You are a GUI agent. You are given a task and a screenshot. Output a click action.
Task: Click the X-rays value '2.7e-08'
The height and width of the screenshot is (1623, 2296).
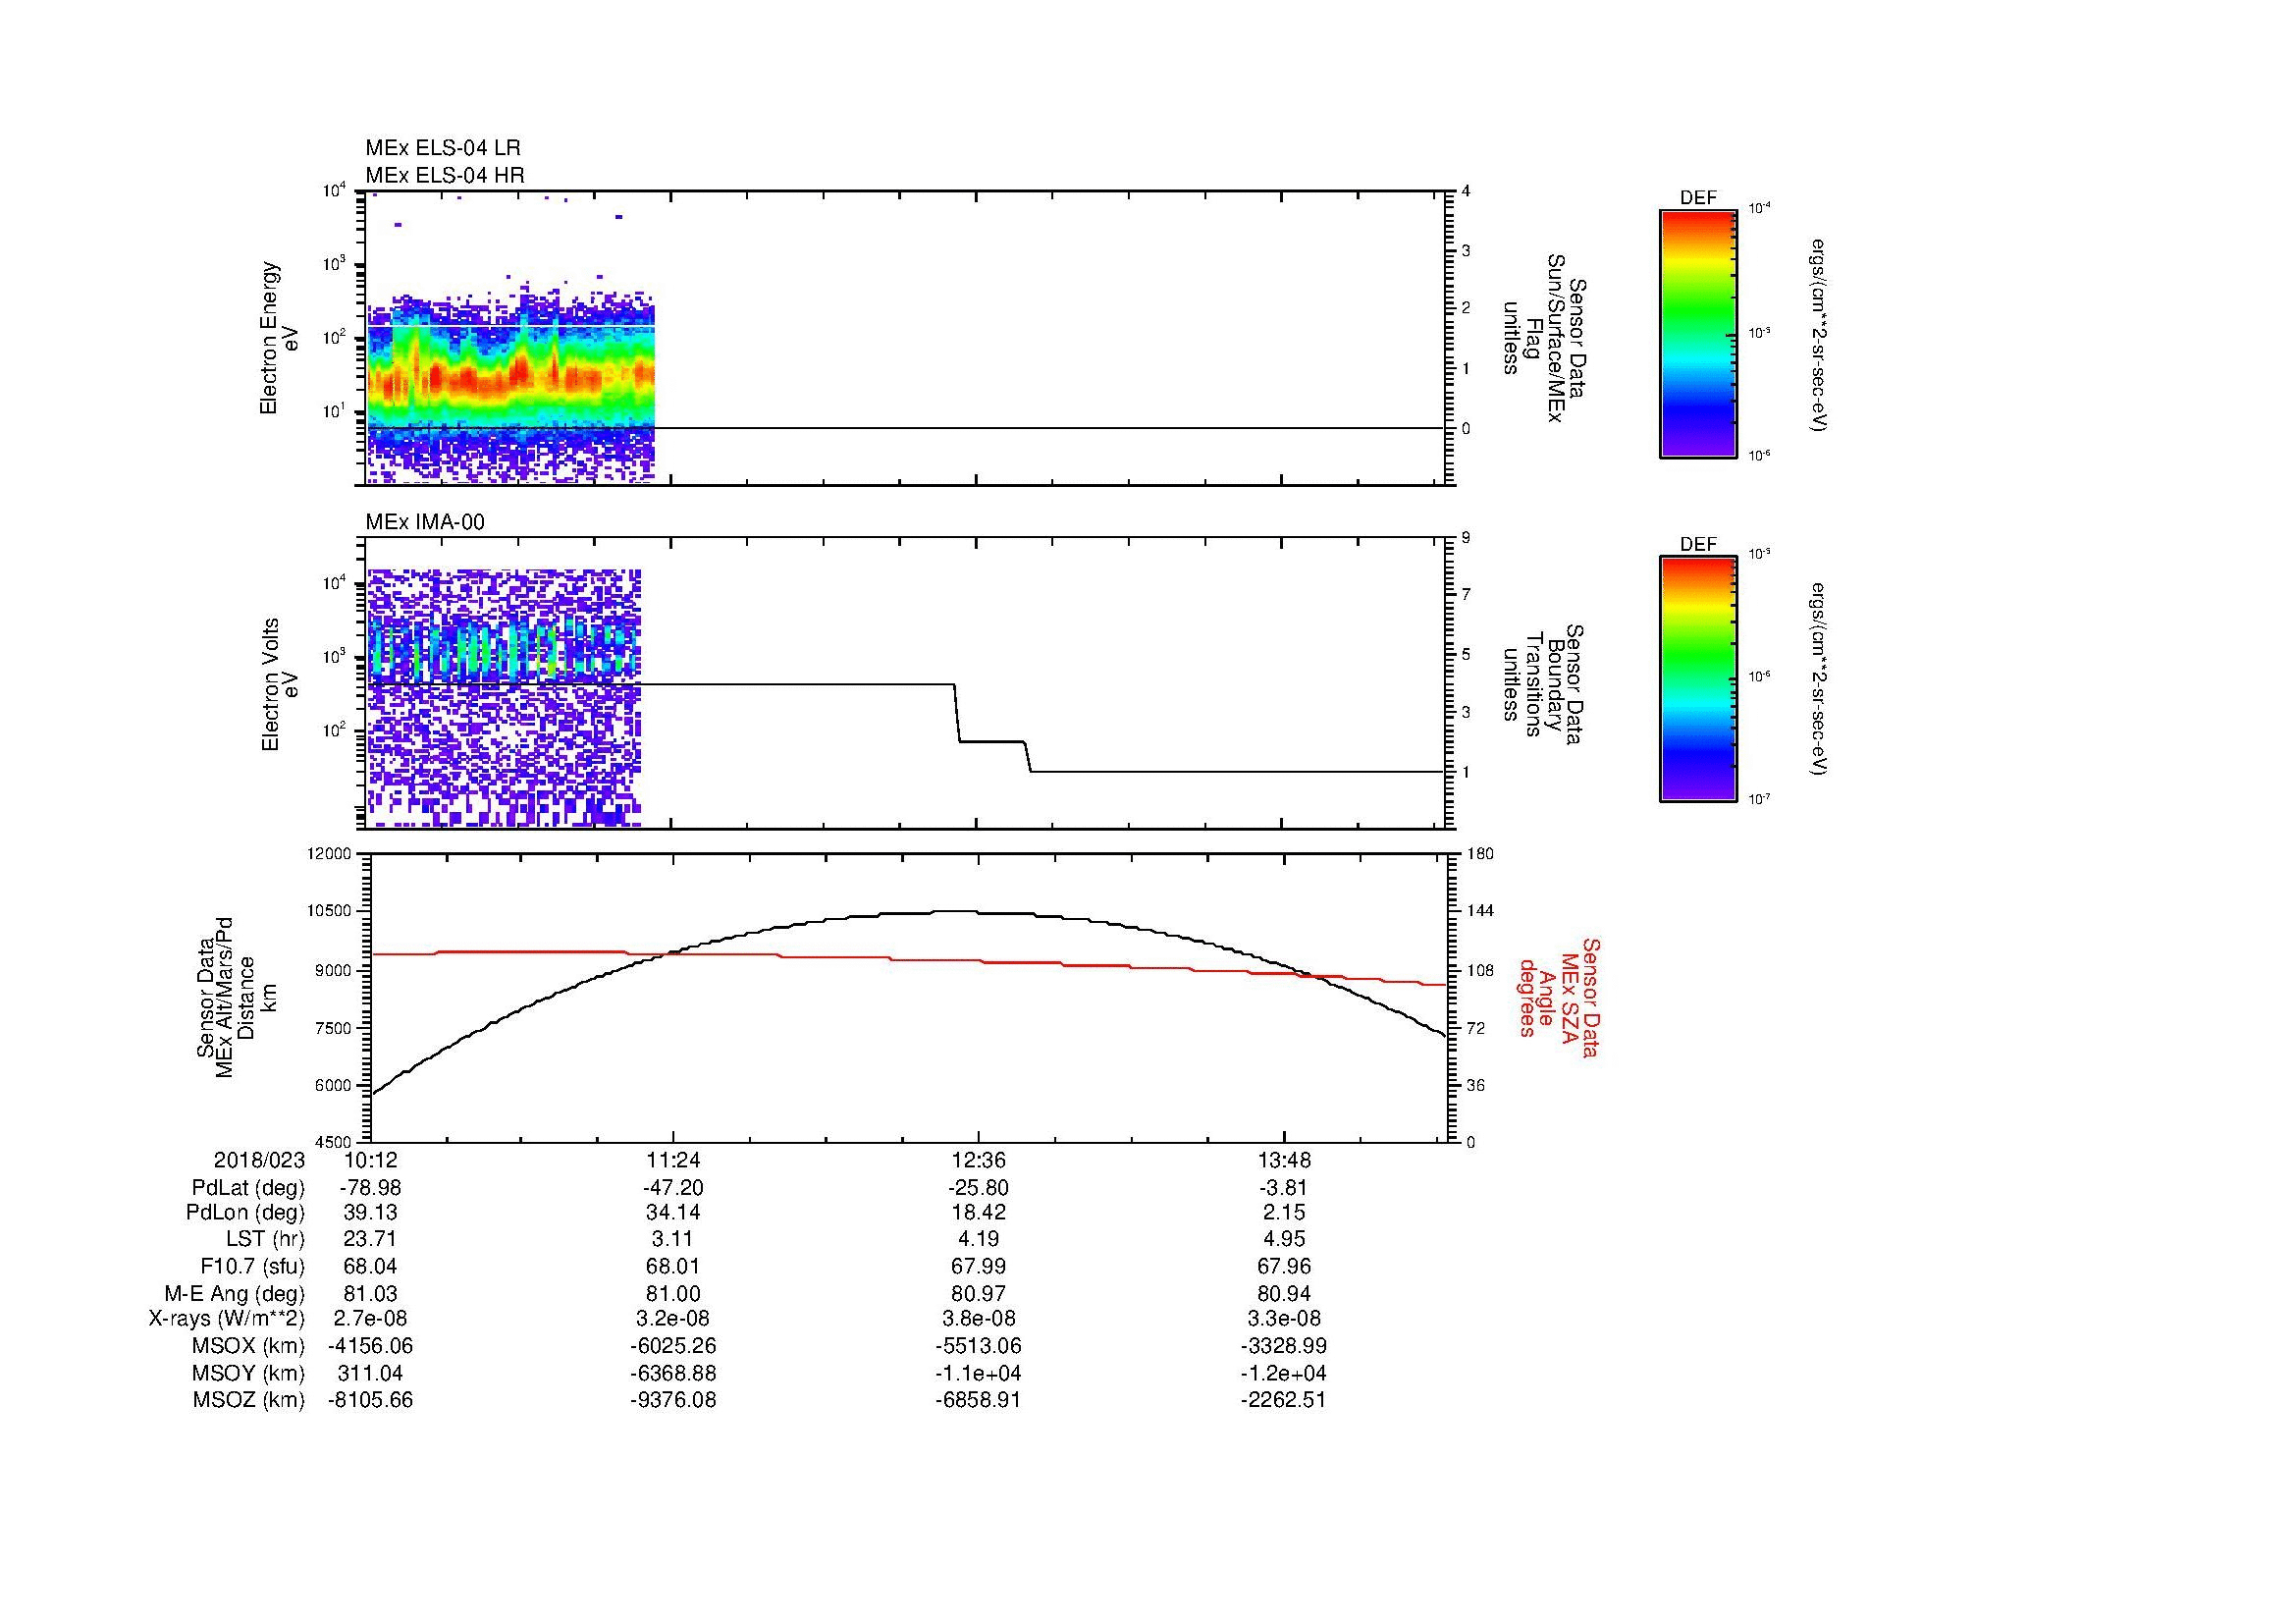[370, 1320]
